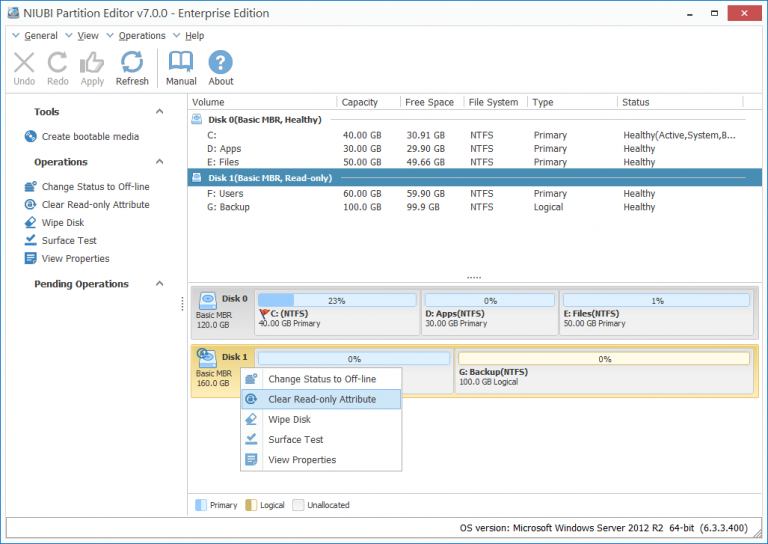
Task: Select the F: Users volume row
Action: coord(474,193)
